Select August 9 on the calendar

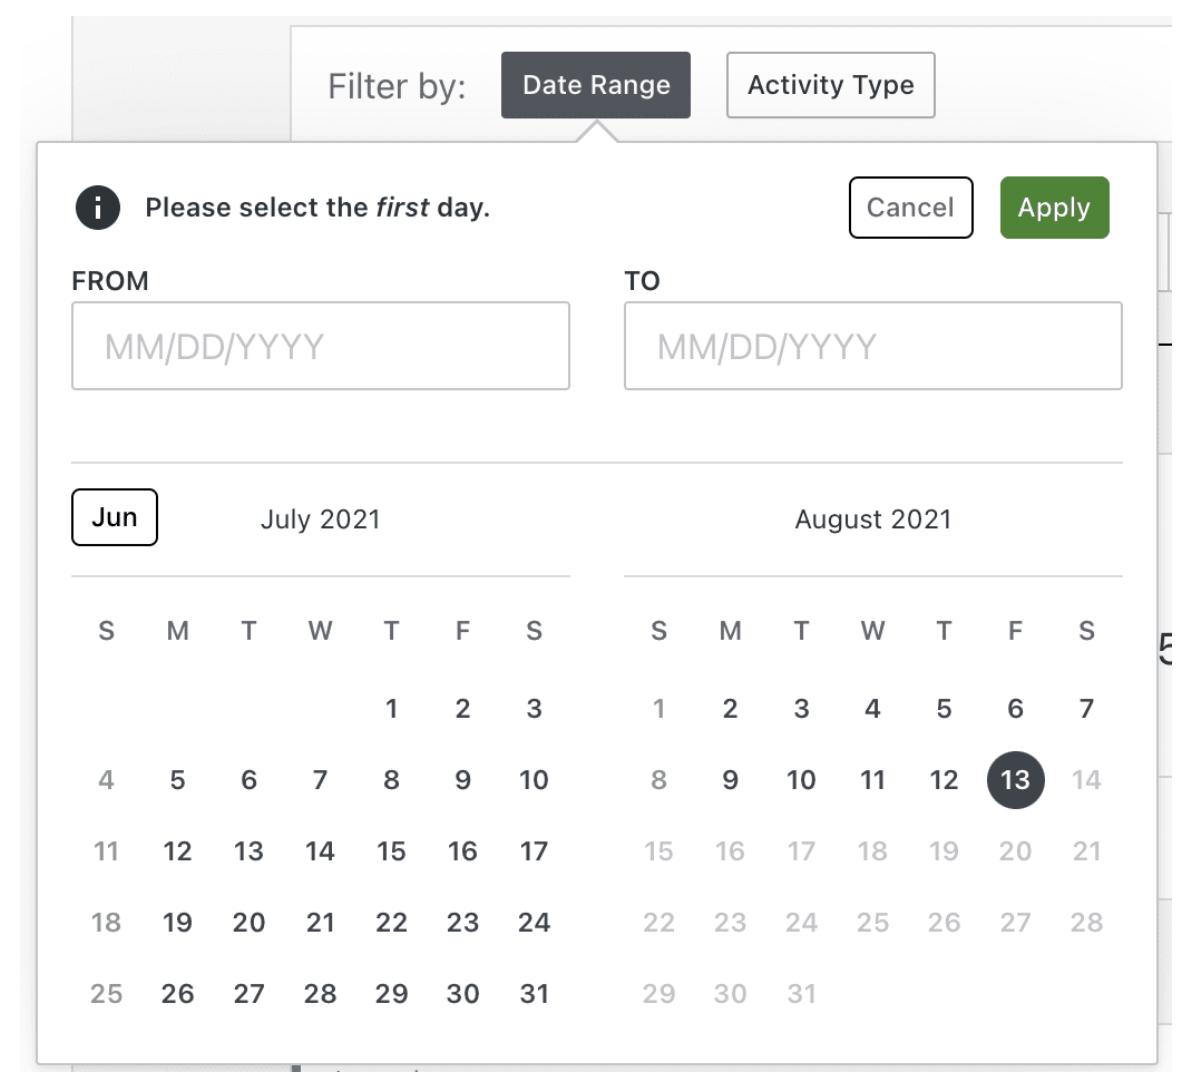coord(729,780)
